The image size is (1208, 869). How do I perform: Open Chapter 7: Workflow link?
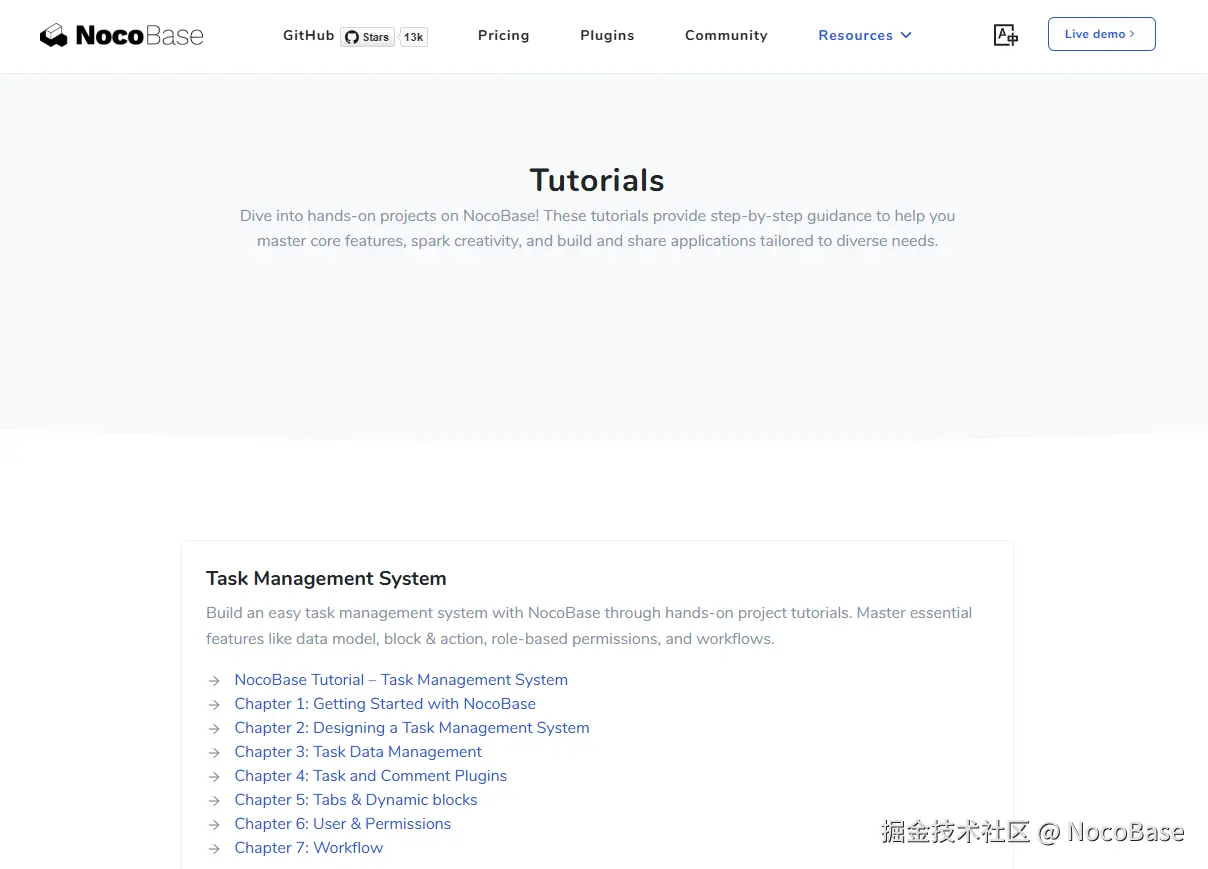point(309,848)
